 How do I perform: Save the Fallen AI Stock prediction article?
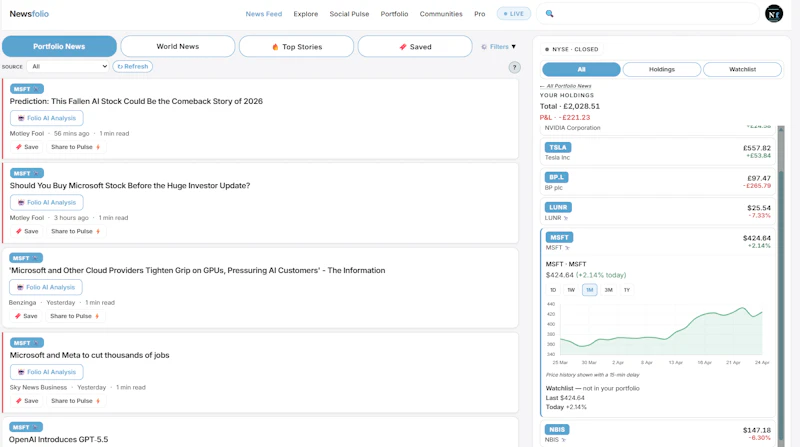pyautogui.click(x=27, y=147)
